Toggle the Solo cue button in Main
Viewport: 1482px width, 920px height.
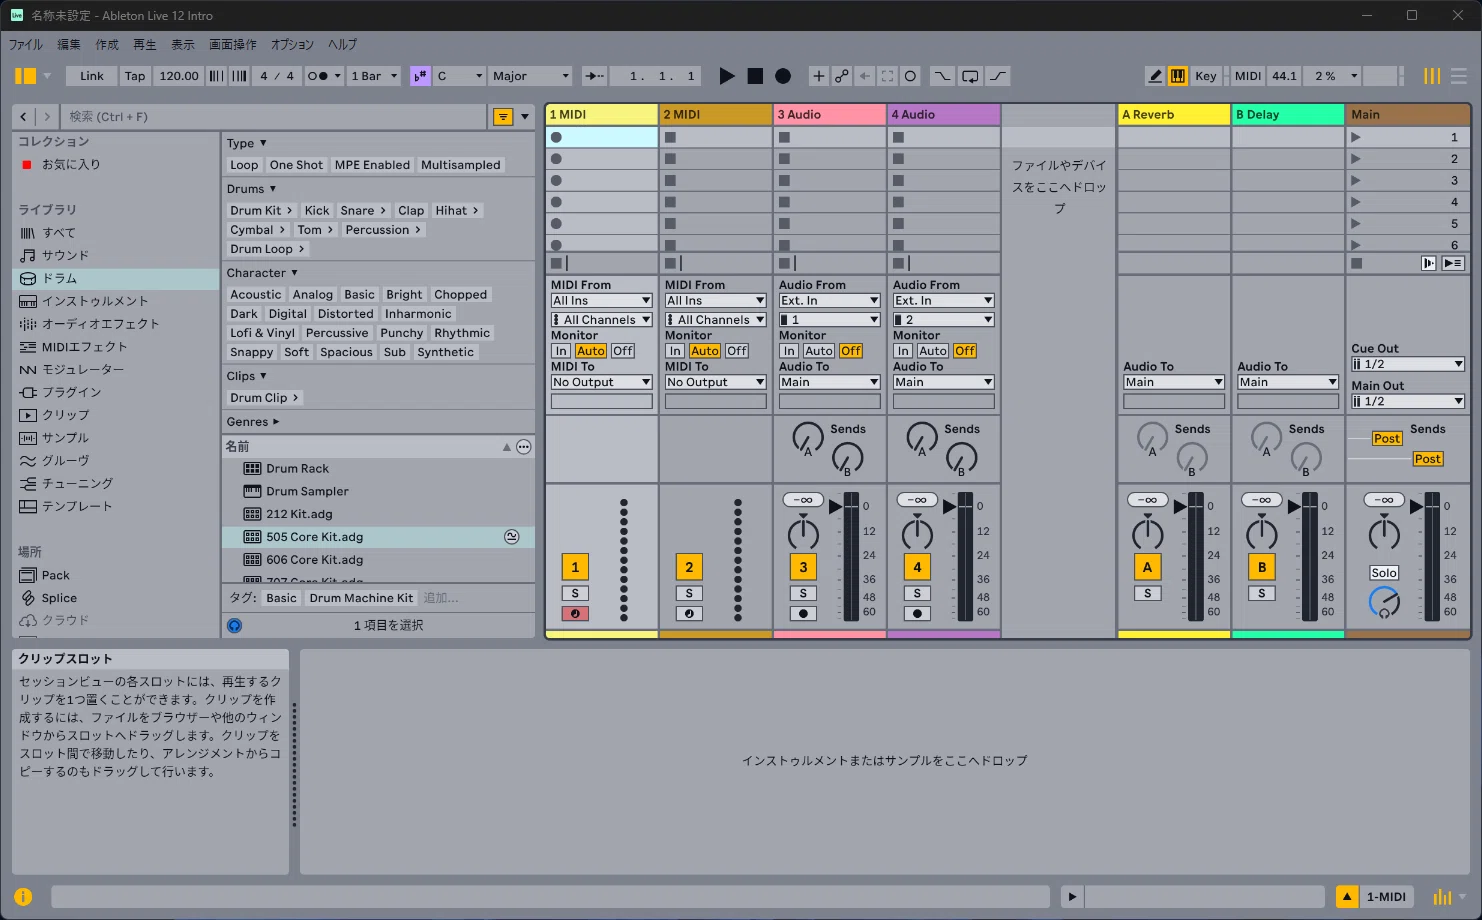1384,573
